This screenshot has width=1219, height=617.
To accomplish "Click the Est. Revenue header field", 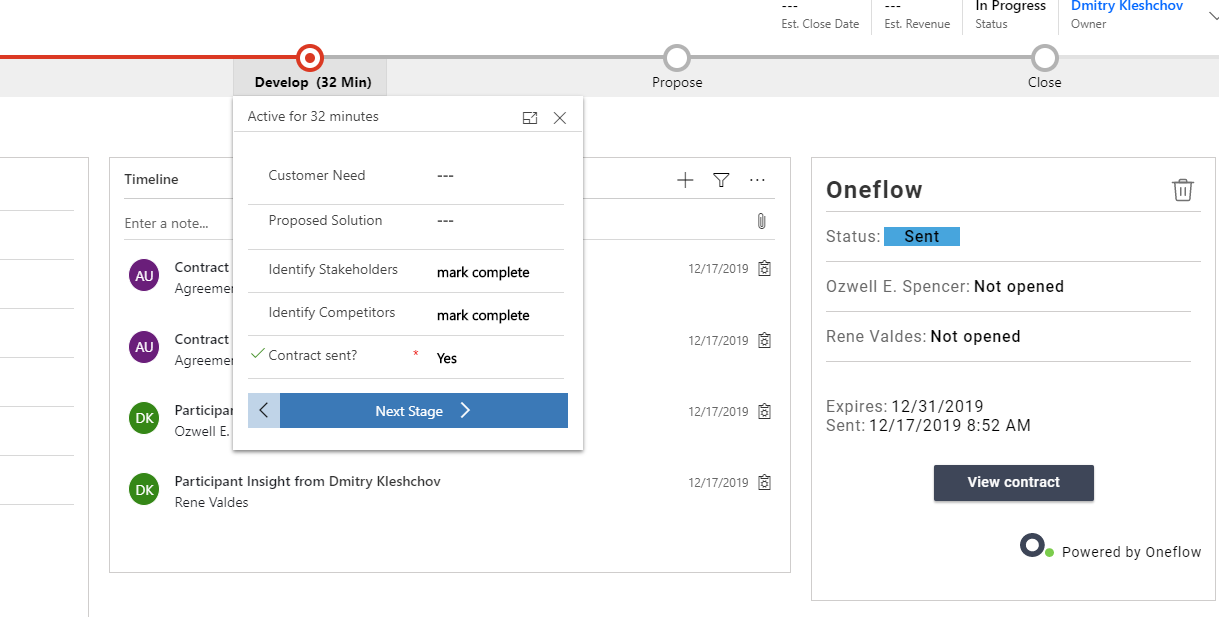I will [x=917, y=14].
